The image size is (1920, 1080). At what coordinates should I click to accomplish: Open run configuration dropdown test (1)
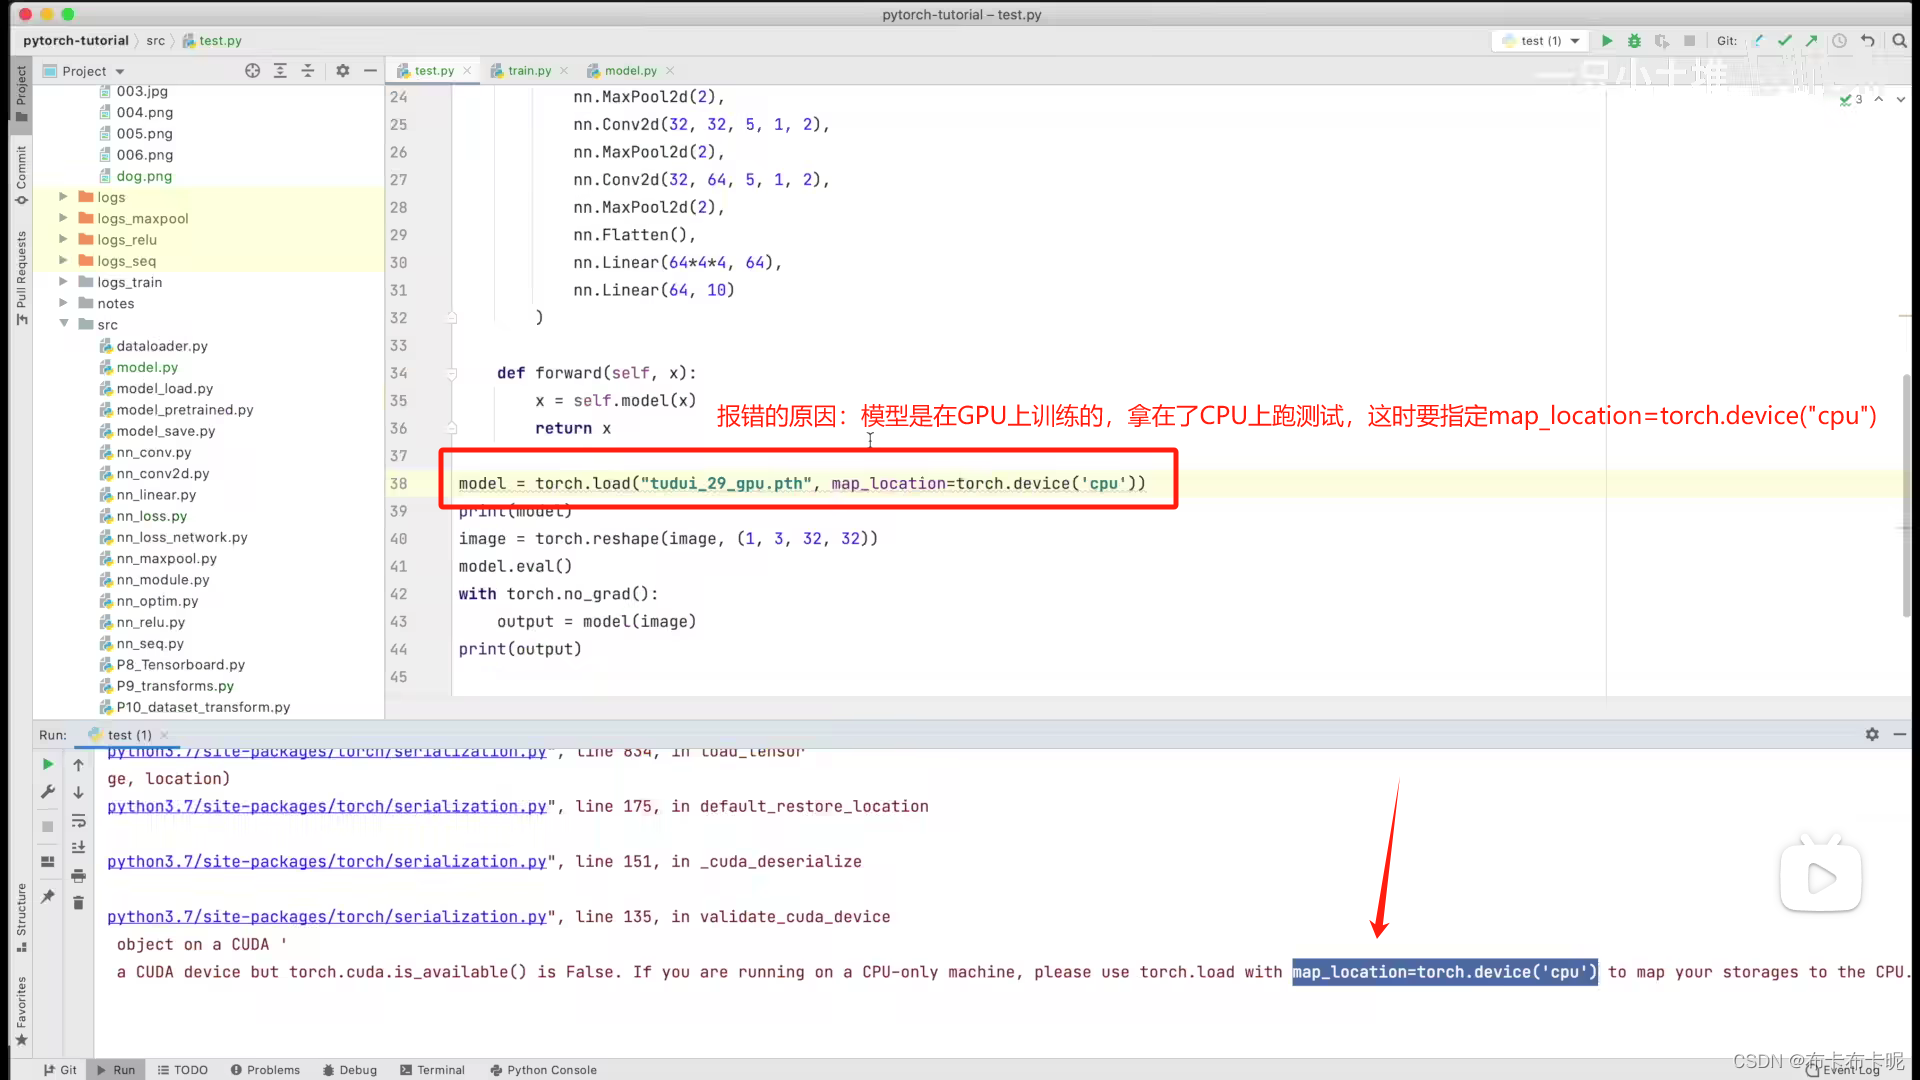click(1541, 41)
